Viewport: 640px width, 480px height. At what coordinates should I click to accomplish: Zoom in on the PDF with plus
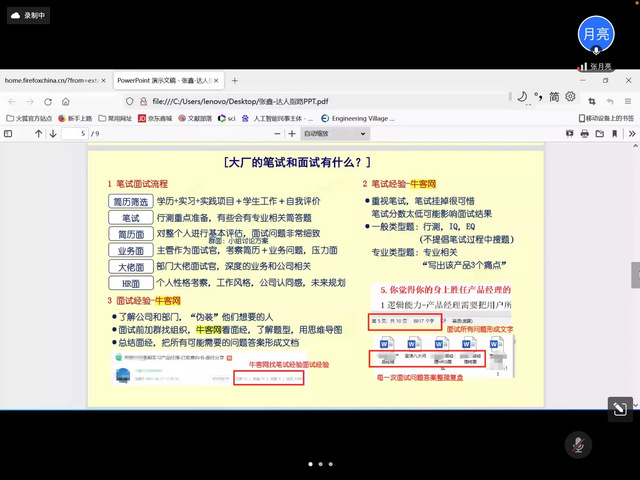click(x=292, y=133)
